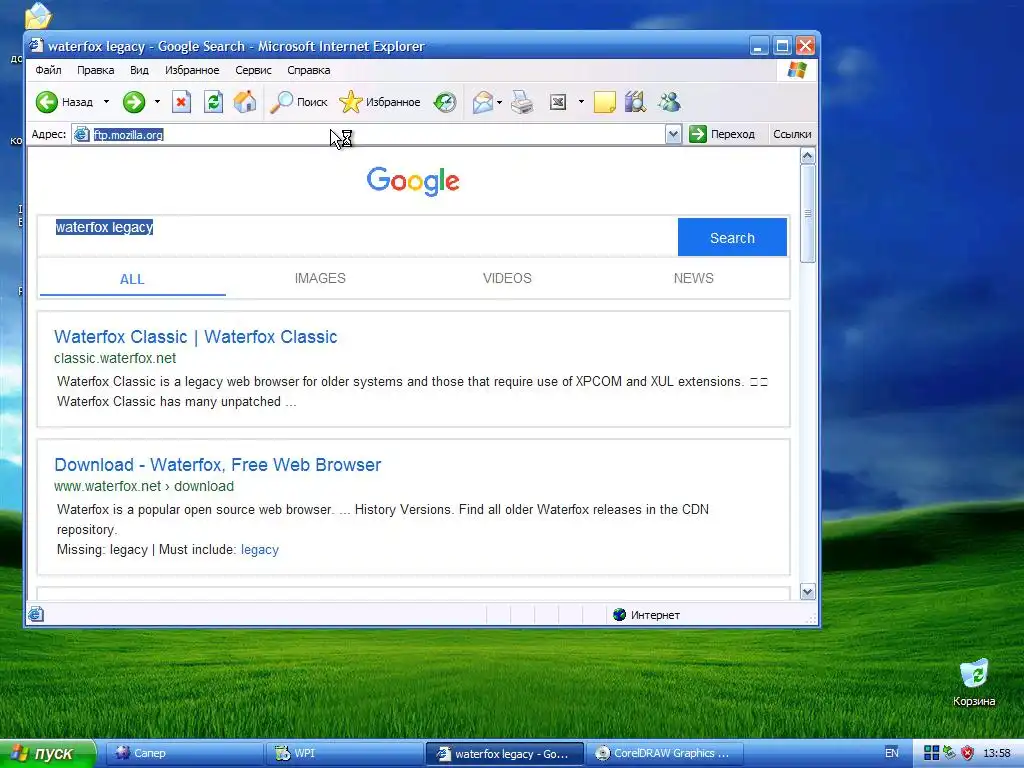Open the Вид menu
Viewport: 1024px width, 768px height.
(x=139, y=70)
